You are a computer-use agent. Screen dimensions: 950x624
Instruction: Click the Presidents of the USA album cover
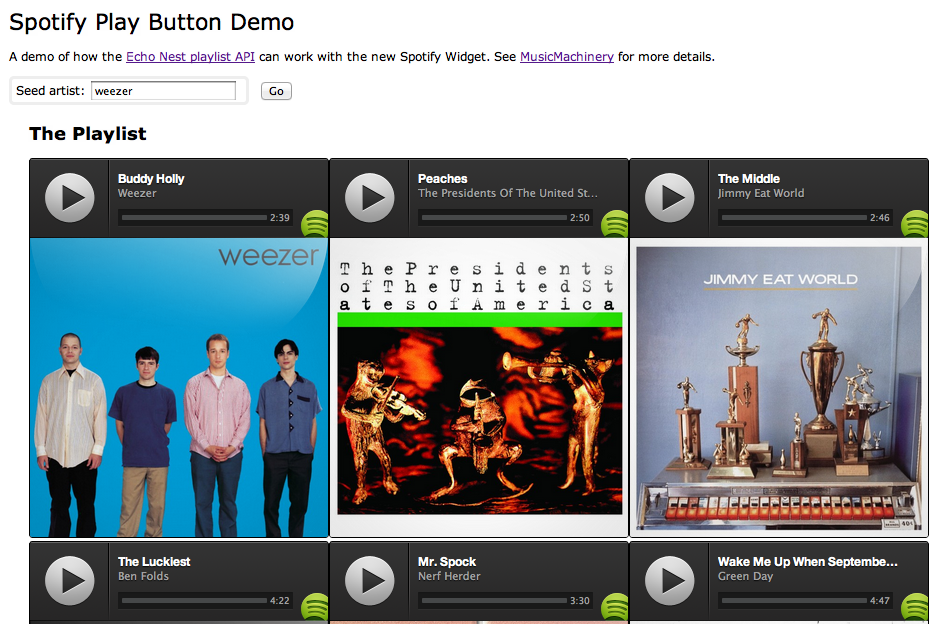[479, 388]
